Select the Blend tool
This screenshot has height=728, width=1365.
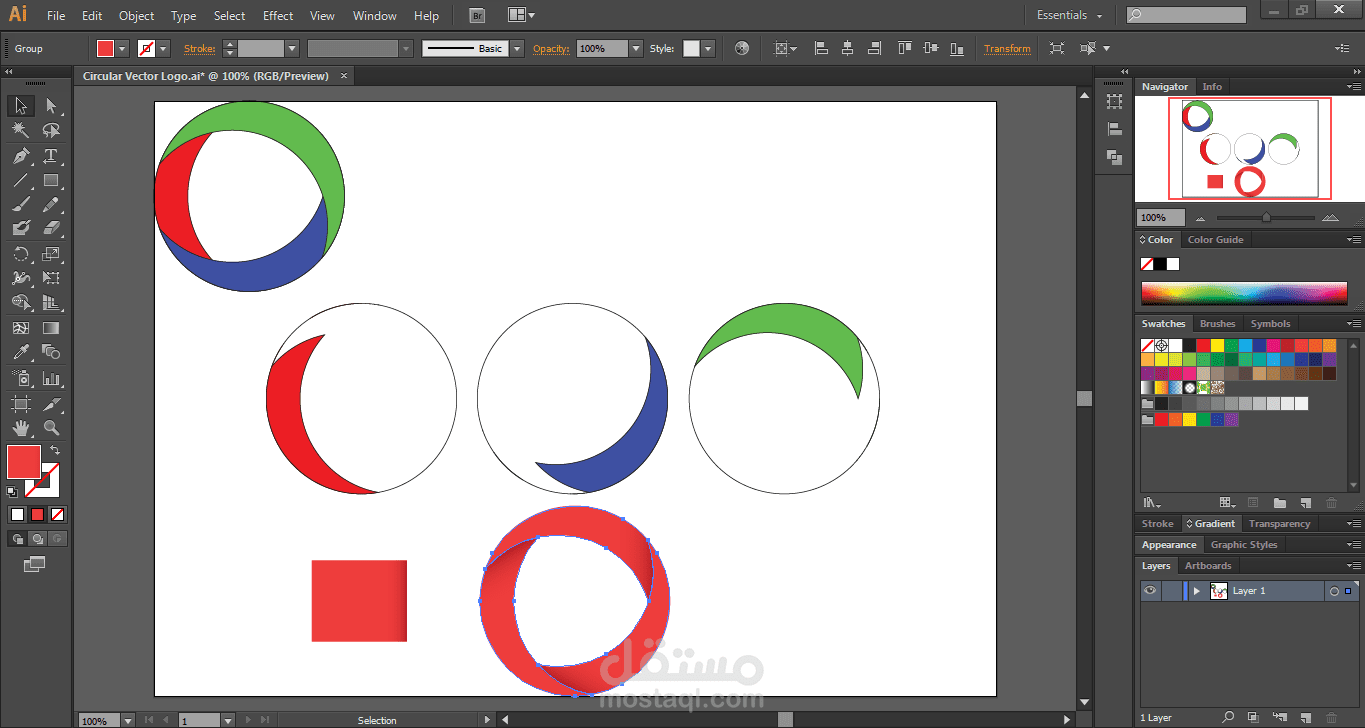[x=51, y=352]
